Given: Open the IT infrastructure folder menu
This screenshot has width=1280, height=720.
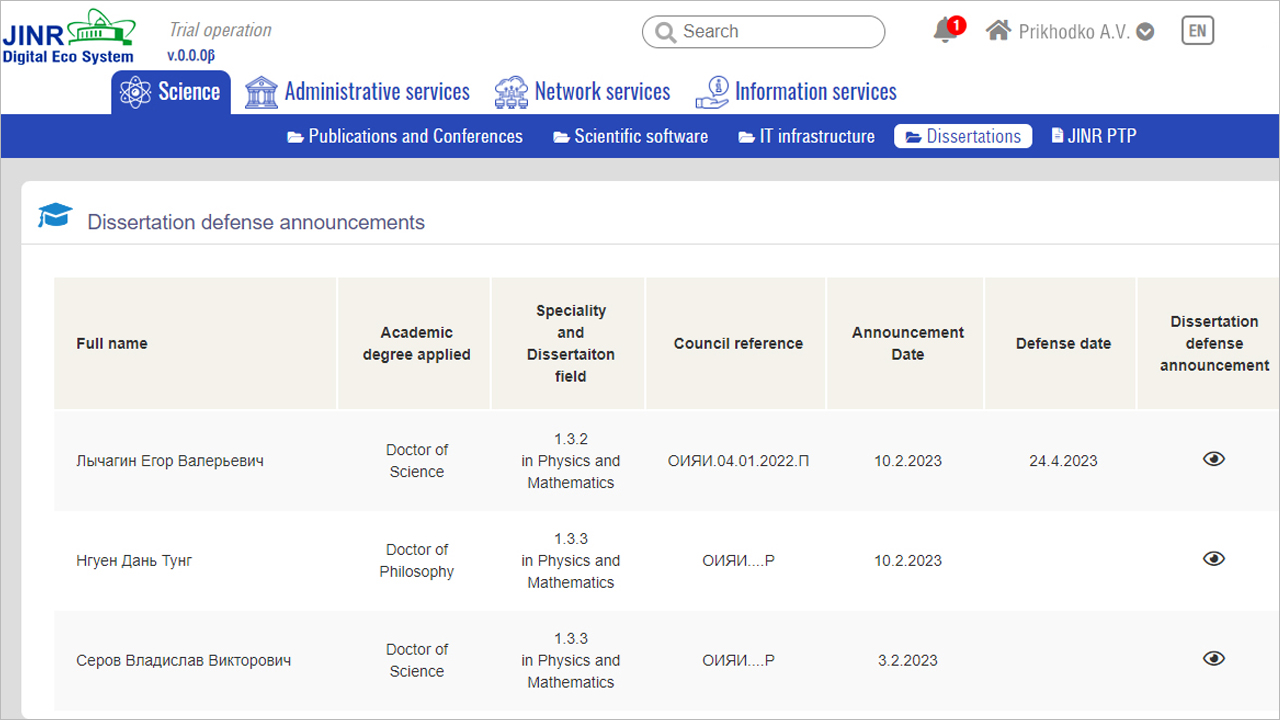Looking at the screenshot, I should 806,137.
